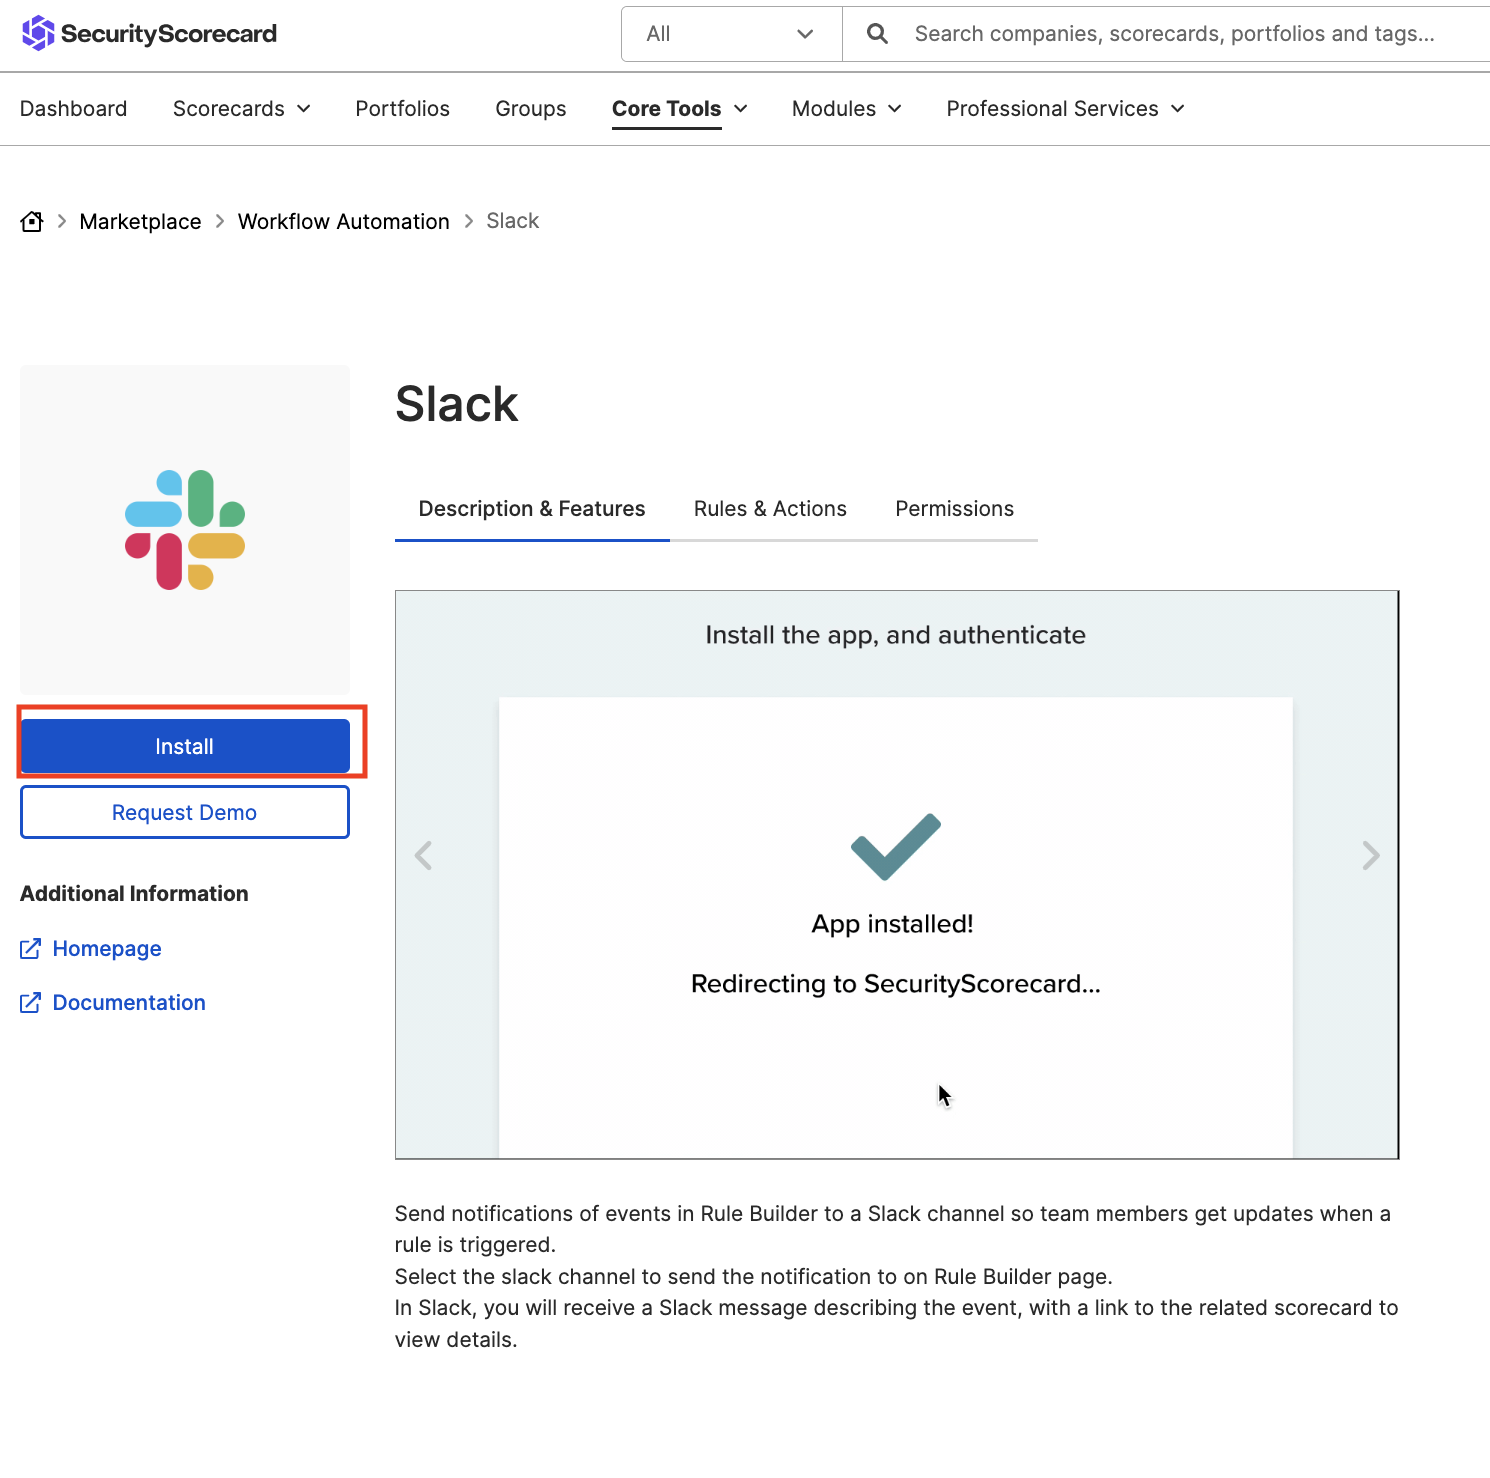Click the search magnifier icon

click(x=876, y=33)
